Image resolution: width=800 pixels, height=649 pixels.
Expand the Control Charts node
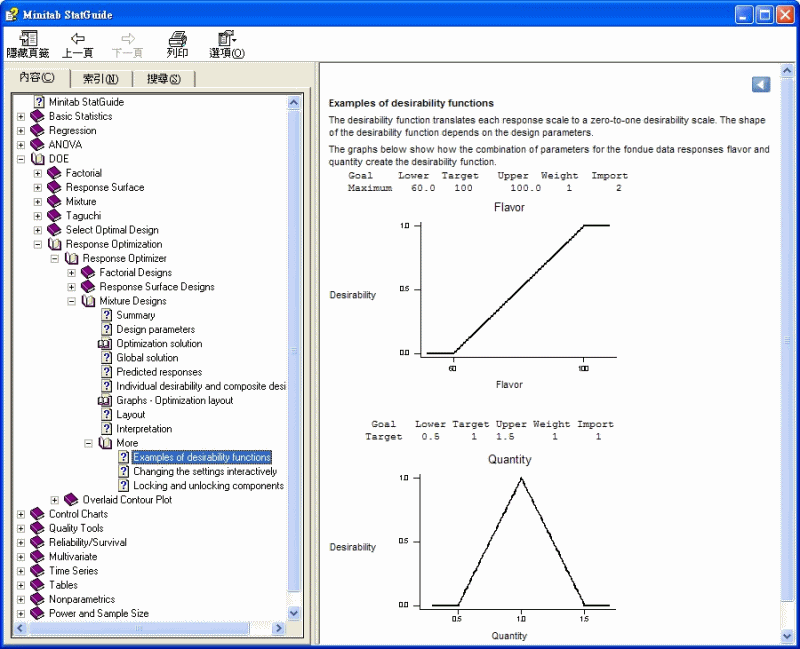tap(21, 514)
